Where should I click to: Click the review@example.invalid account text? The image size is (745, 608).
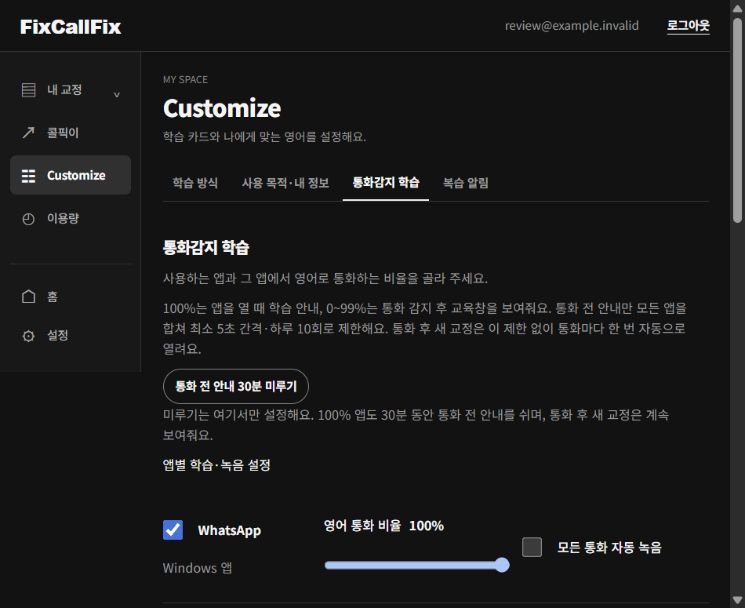pyautogui.click(x=572, y=26)
